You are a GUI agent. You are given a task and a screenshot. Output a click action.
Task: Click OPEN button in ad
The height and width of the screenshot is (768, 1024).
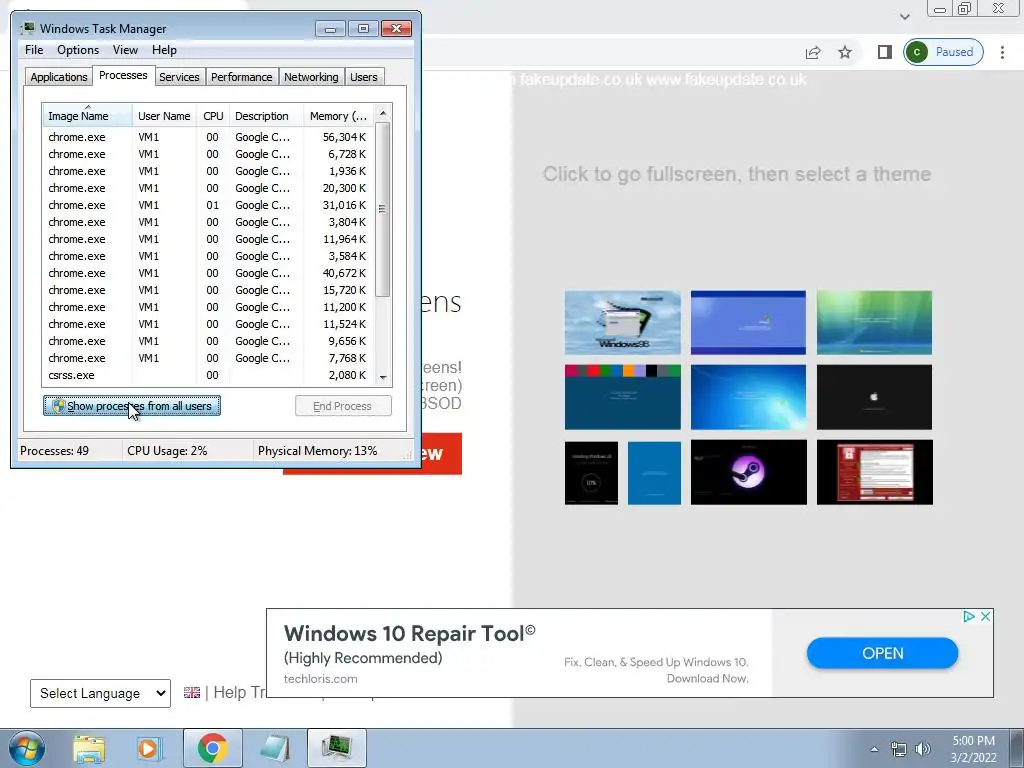tap(882, 653)
